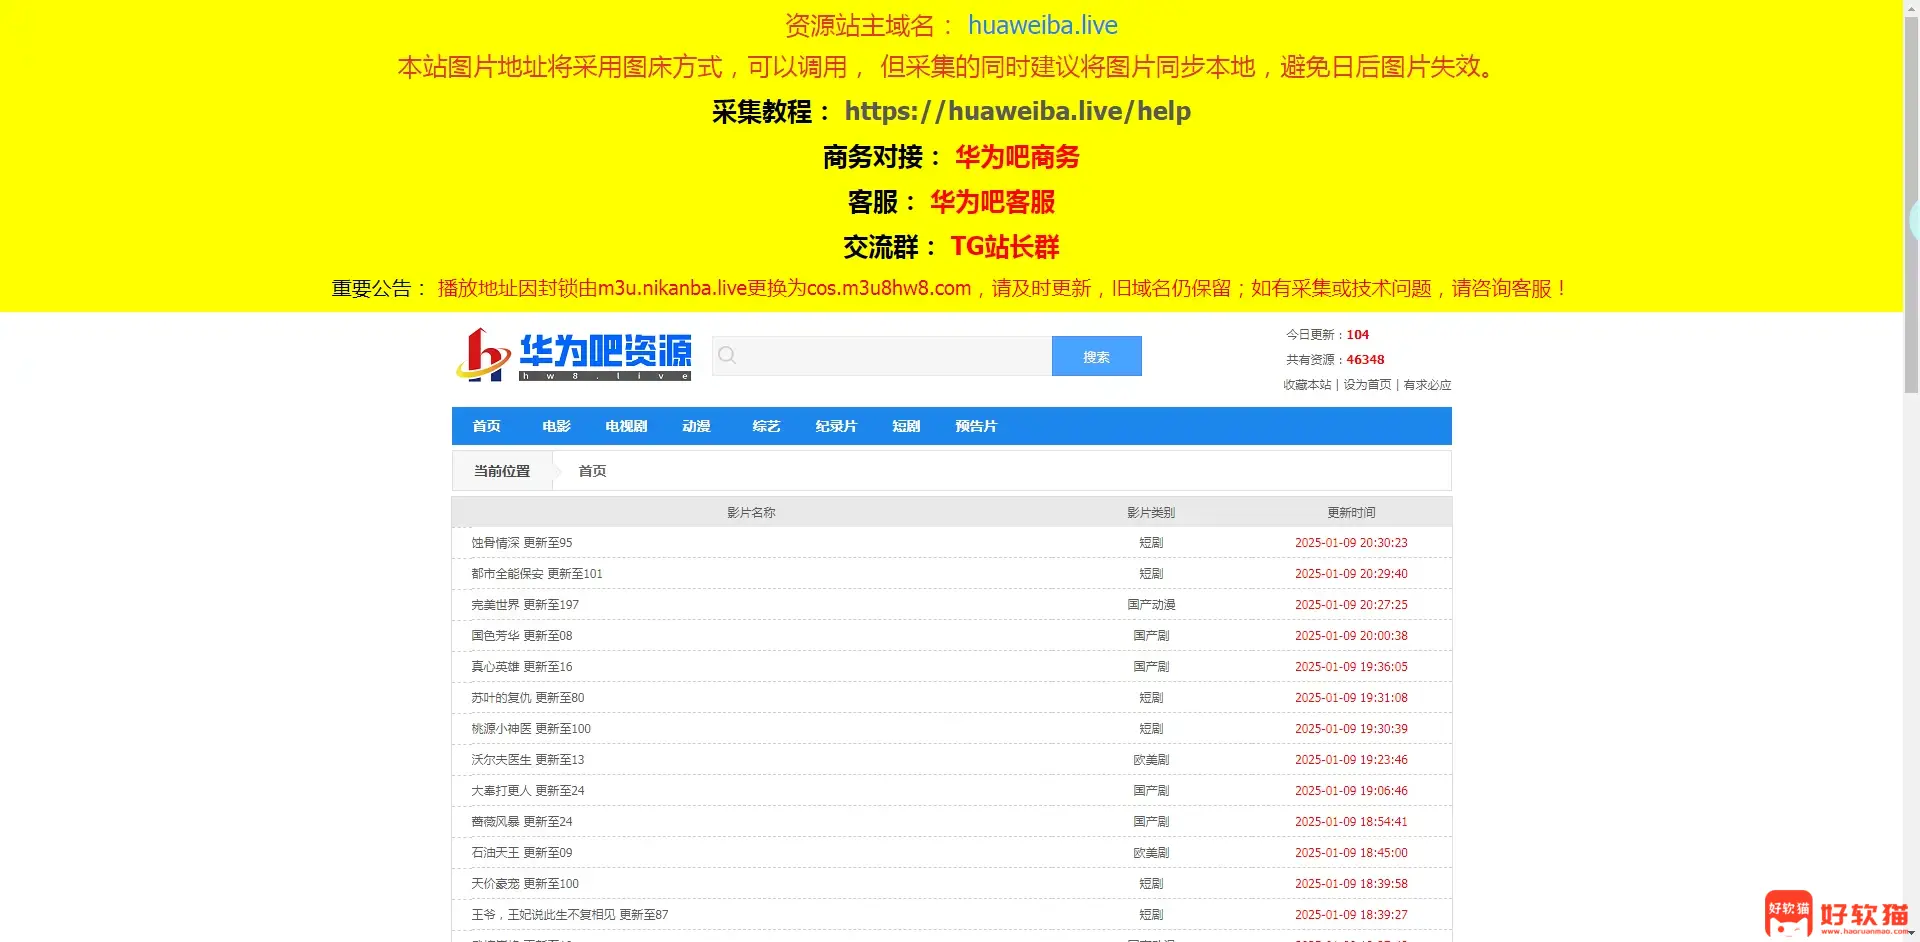Click 今日更新 count 104
This screenshot has width=1920, height=942.
point(1357,335)
